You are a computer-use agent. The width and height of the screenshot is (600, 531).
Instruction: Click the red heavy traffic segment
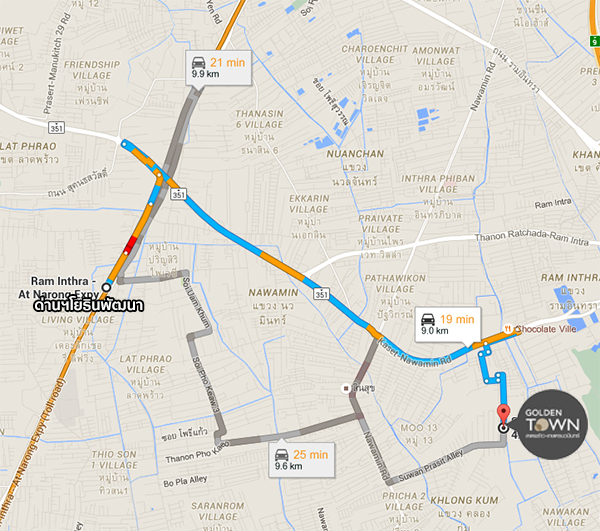click(x=131, y=244)
